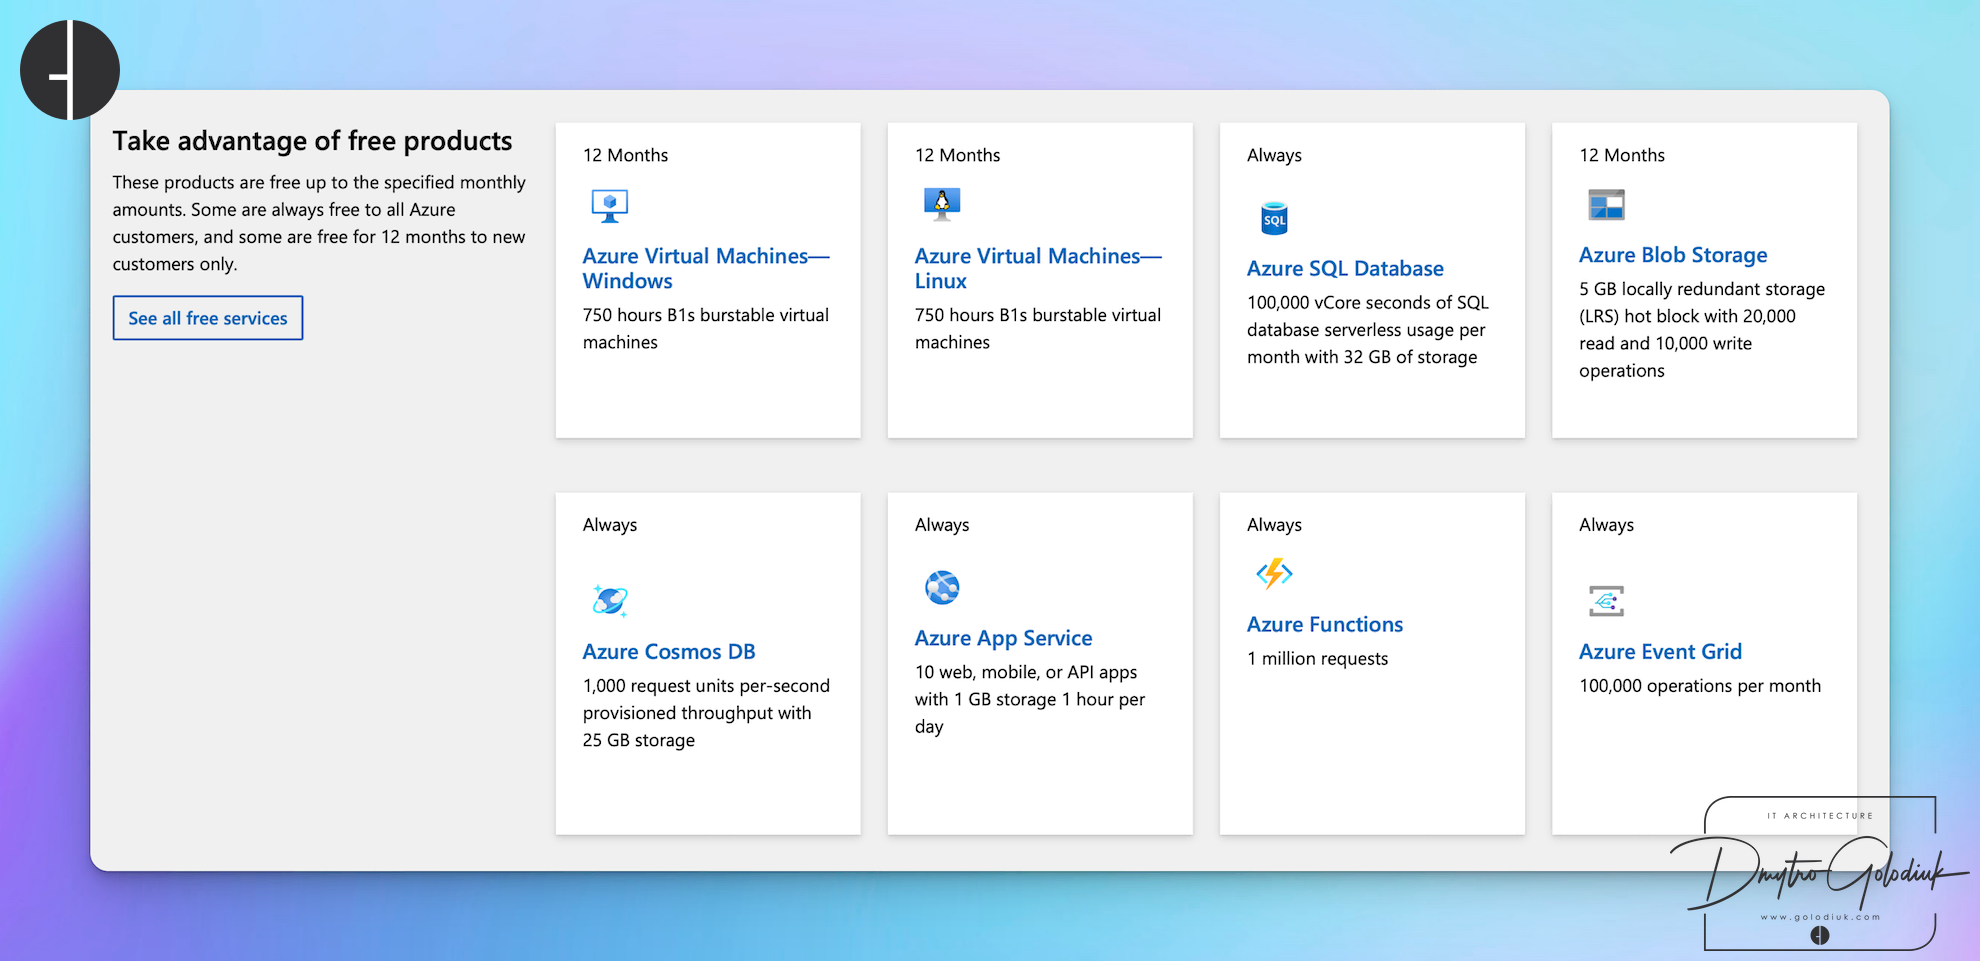Click the Azure SQL Database icon
This screenshot has width=1980, height=961.
(x=1274, y=219)
